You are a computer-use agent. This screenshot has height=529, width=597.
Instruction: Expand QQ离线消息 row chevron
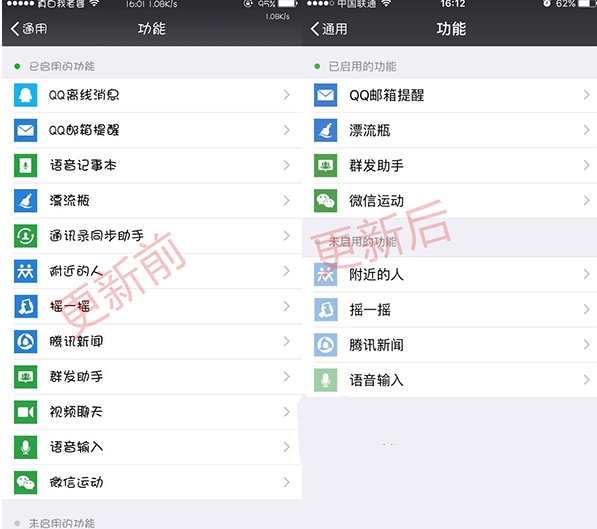click(x=287, y=95)
